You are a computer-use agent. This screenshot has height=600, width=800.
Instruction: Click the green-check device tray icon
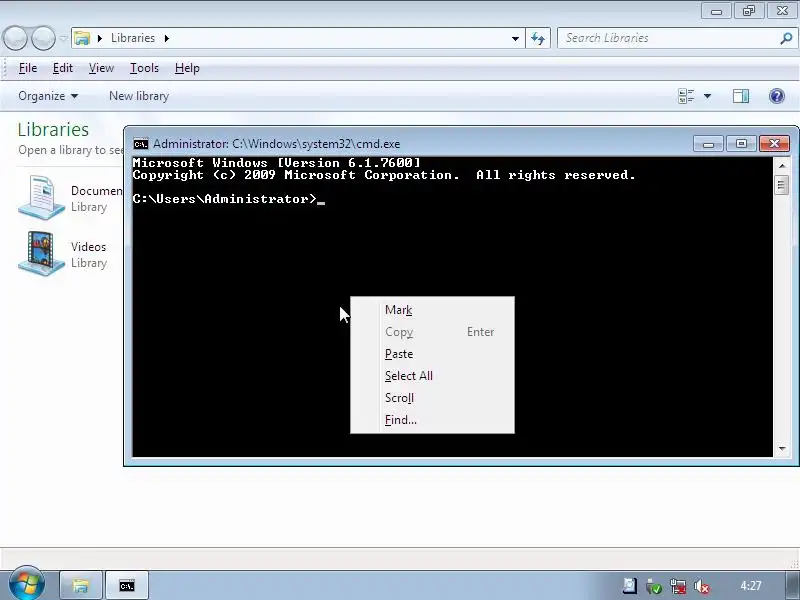654,586
